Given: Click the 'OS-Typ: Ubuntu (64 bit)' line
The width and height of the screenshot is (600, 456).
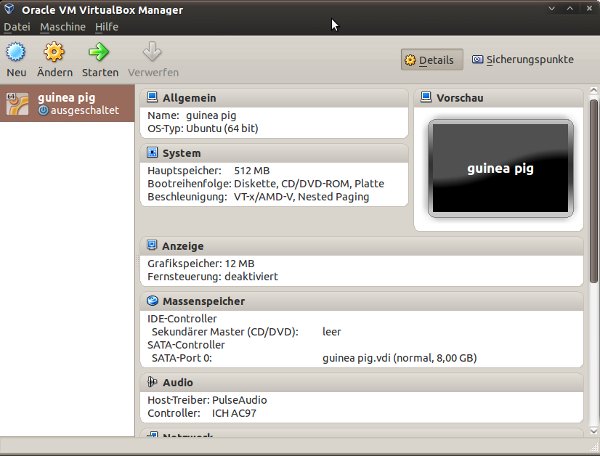Looking at the screenshot, I should coord(203,128).
